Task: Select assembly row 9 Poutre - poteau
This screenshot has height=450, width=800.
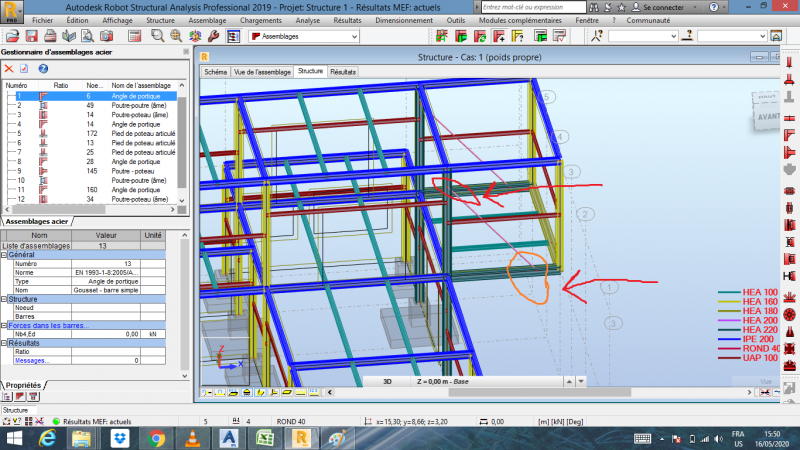Action: coord(90,171)
